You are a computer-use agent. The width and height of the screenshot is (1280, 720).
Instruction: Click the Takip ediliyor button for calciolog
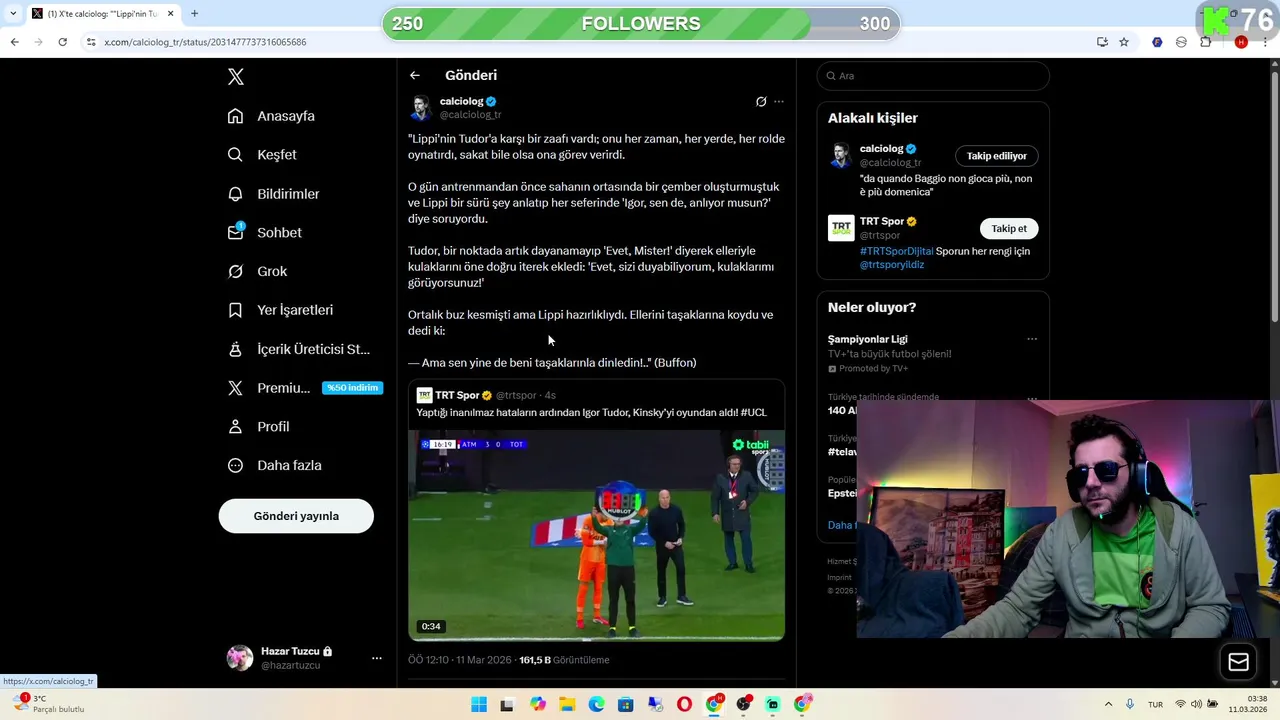pyautogui.click(x=996, y=156)
